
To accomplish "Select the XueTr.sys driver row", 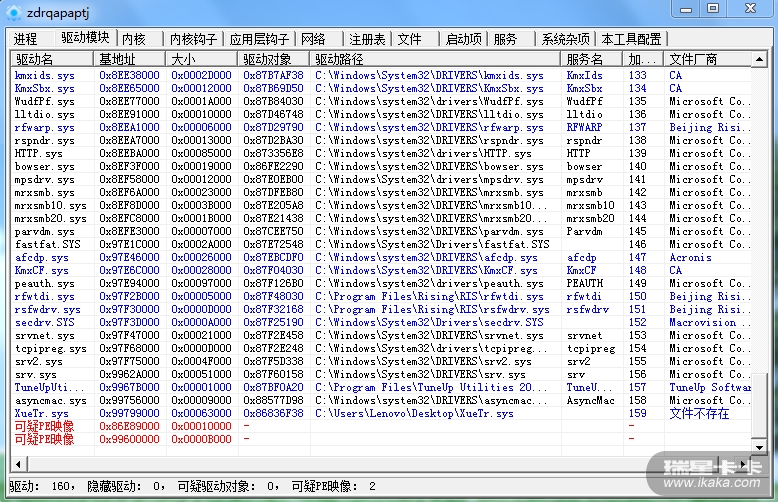I will (x=381, y=413).
